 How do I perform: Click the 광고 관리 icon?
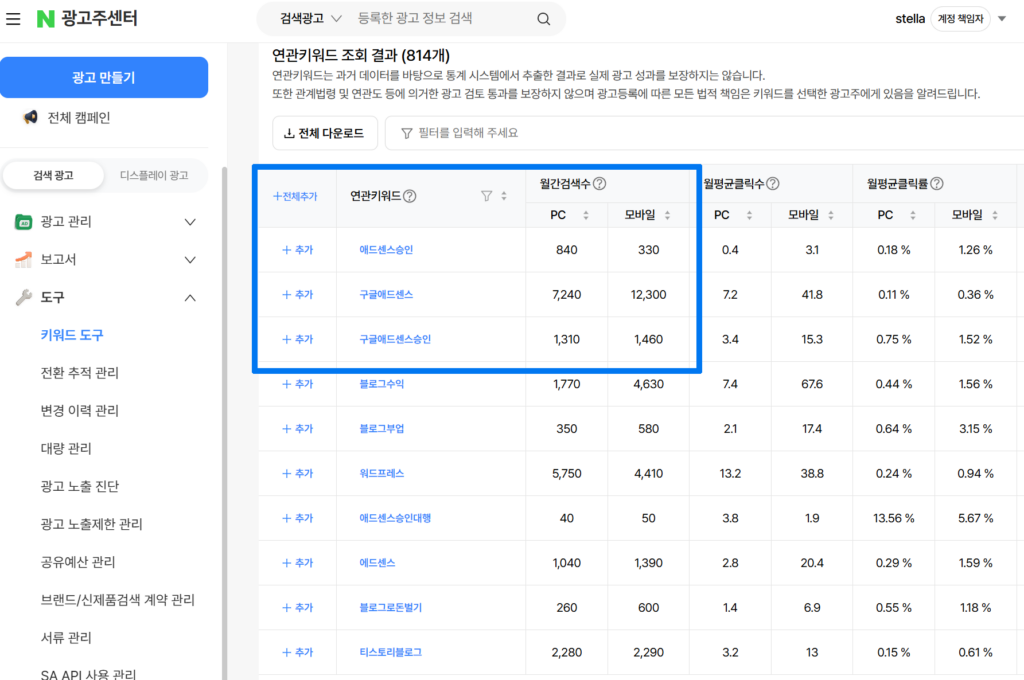(x=24, y=222)
